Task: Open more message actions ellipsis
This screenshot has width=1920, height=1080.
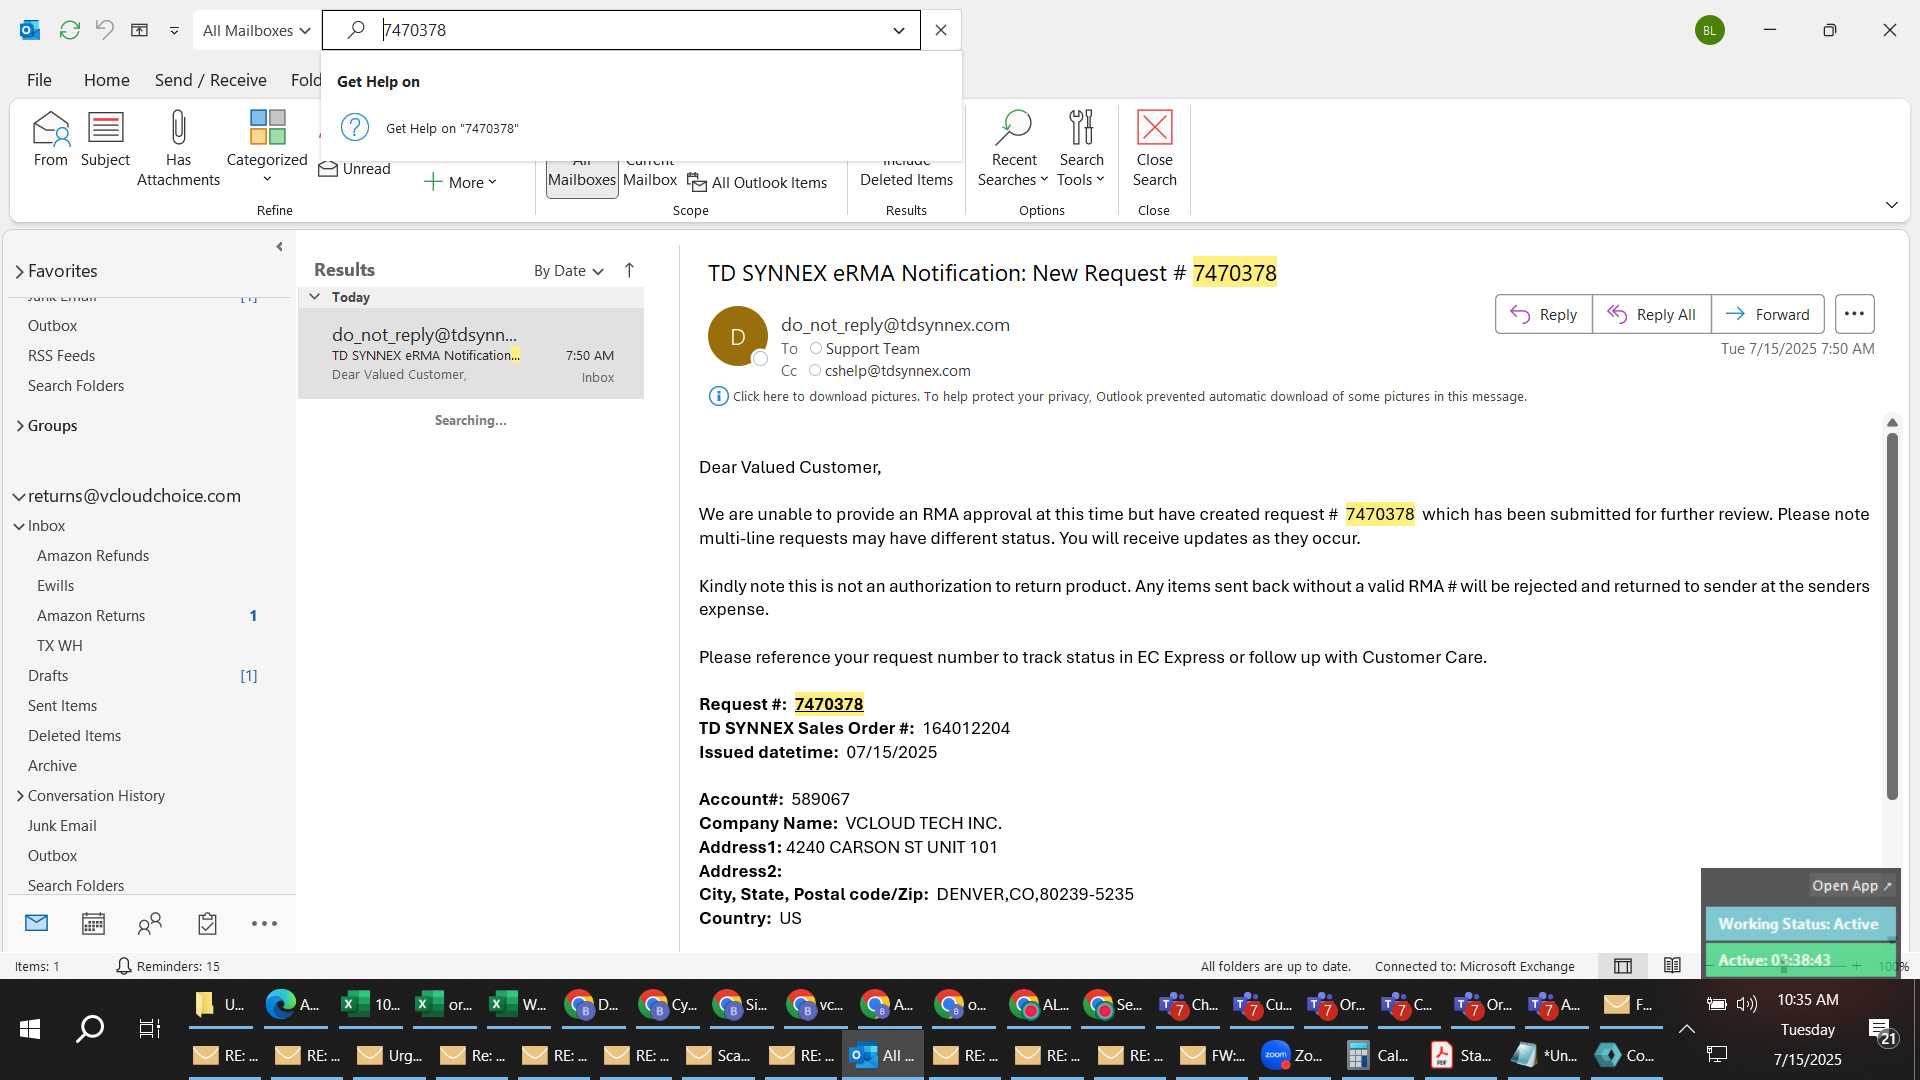Action: coord(1854,314)
